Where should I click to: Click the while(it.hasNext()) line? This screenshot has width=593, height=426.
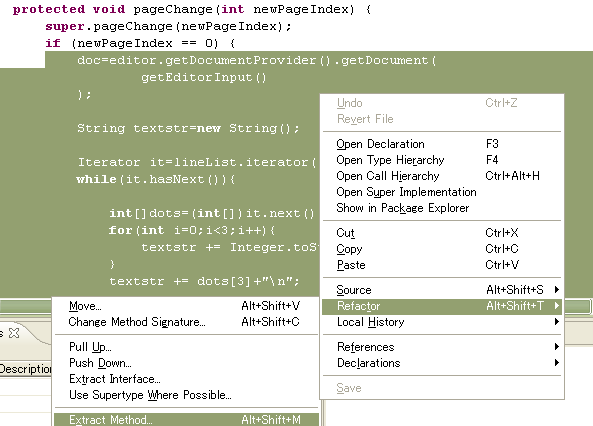click(x=155, y=179)
